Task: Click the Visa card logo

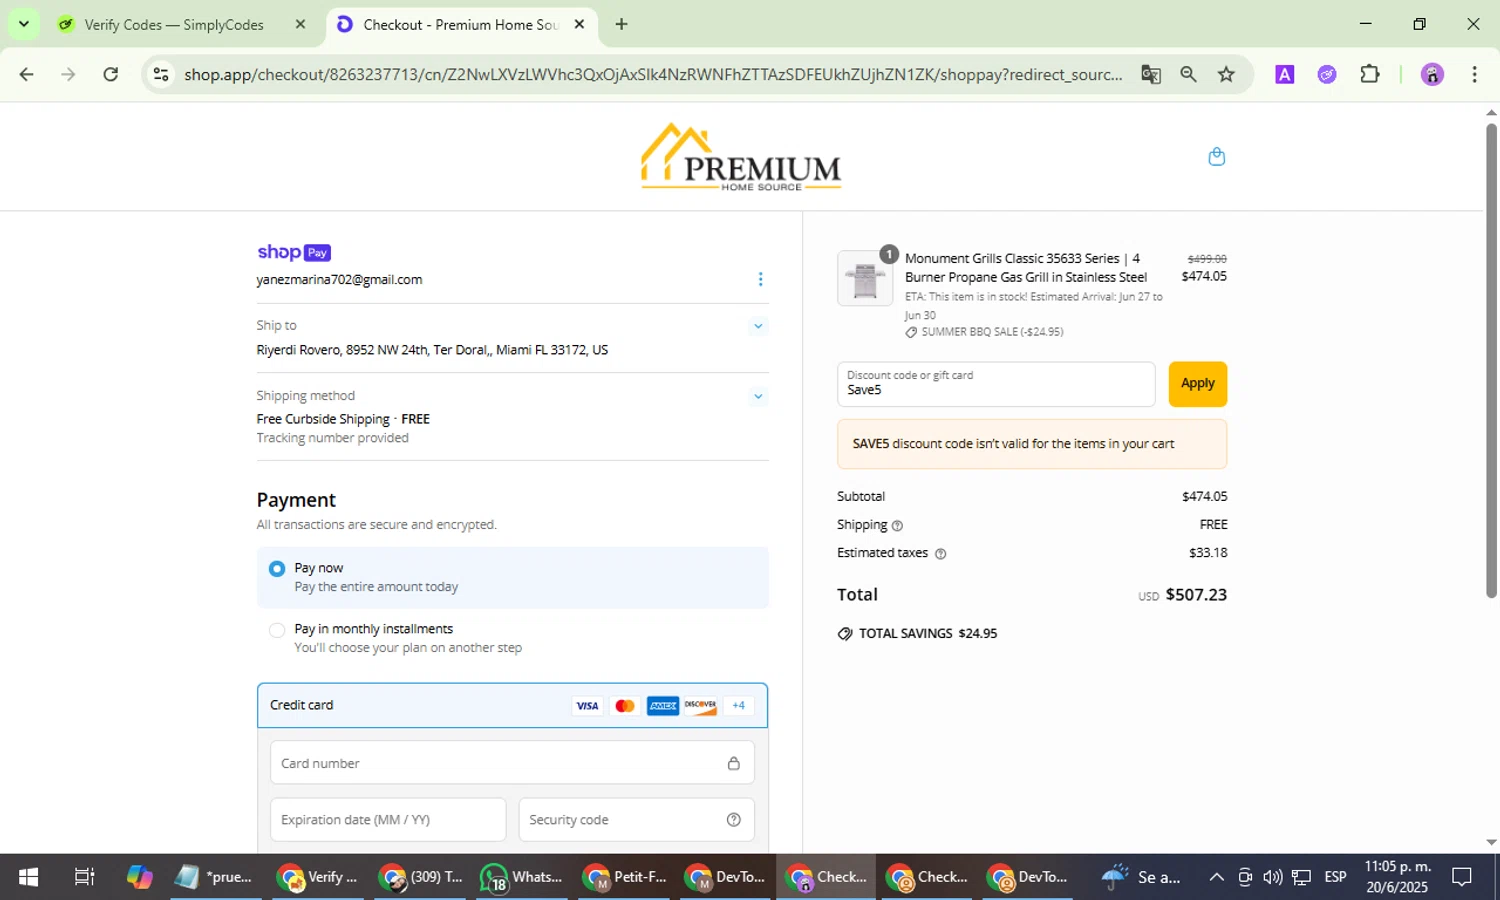Action: (x=587, y=706)
